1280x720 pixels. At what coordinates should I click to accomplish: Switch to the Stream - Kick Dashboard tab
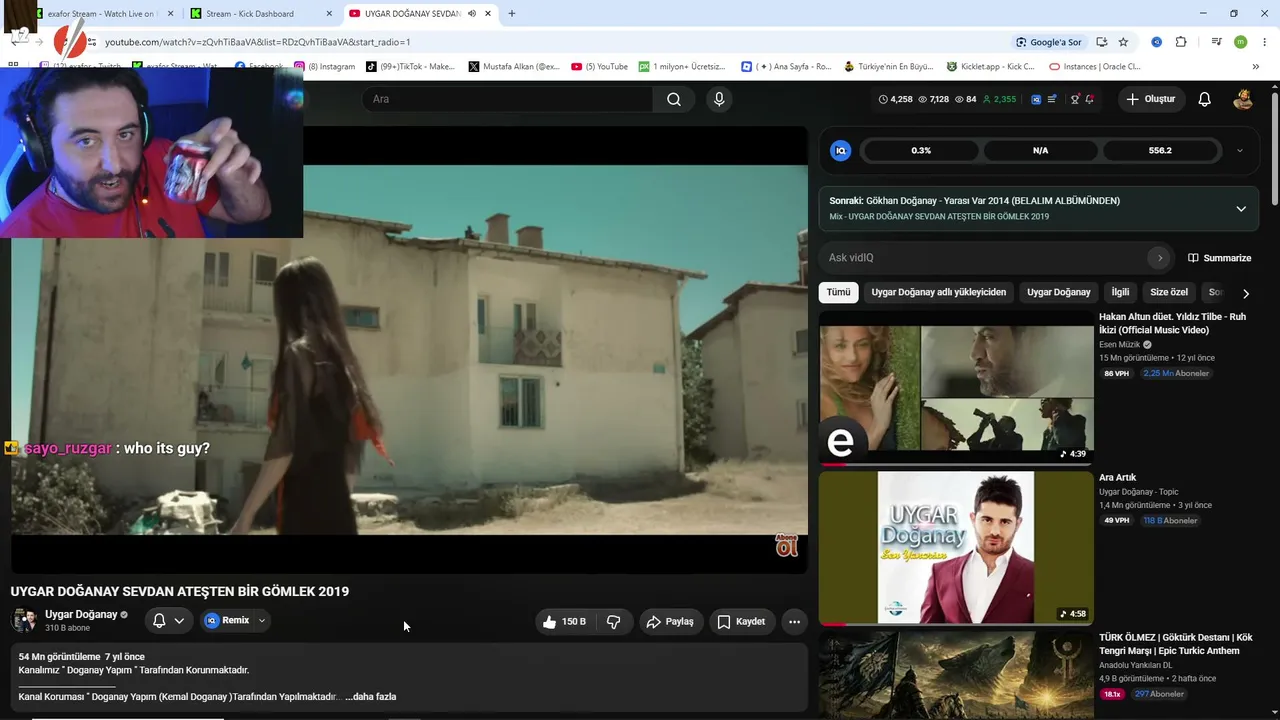click(261, 14)
